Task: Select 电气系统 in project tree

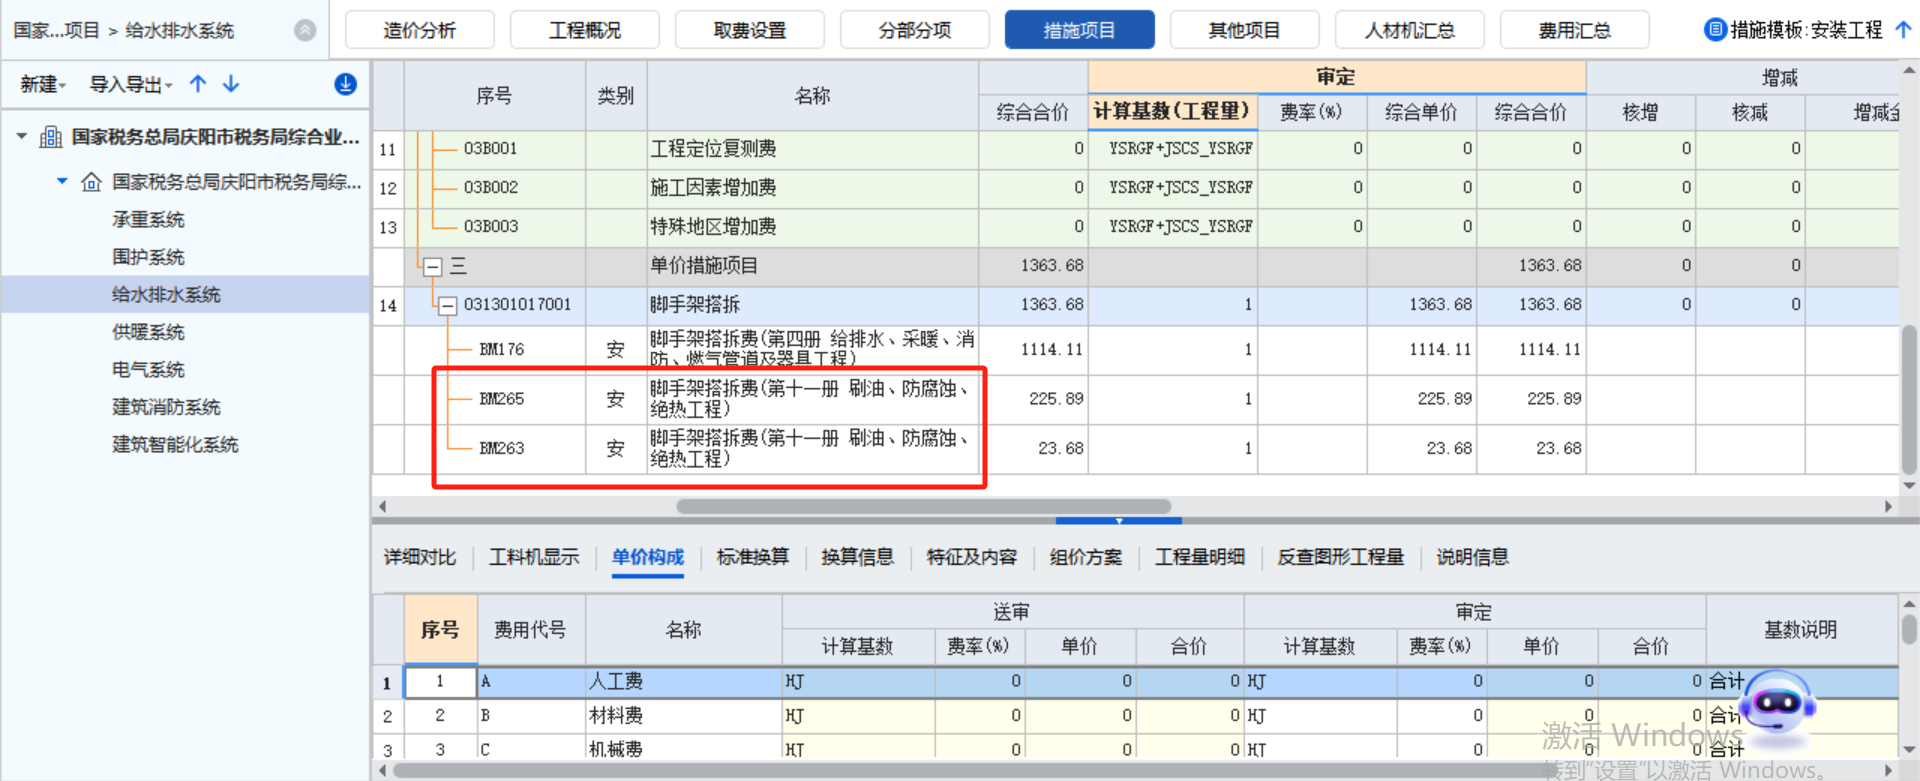Action: [x=148, y=369]
